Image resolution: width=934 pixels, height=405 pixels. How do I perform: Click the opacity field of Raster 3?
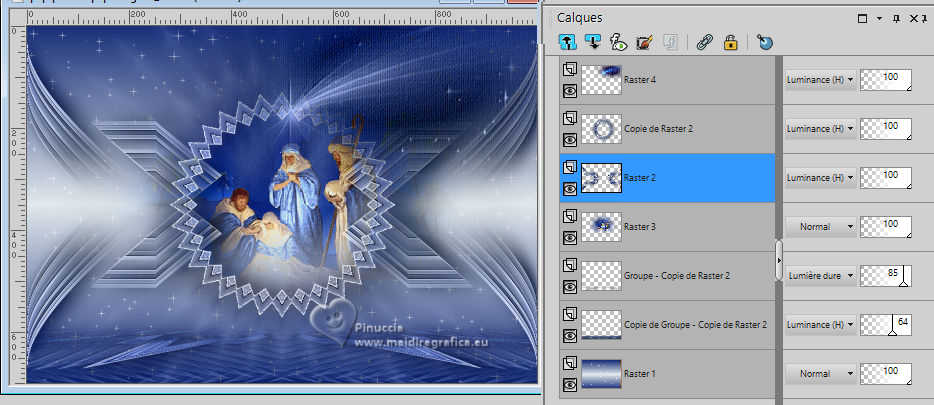point(886,226)
